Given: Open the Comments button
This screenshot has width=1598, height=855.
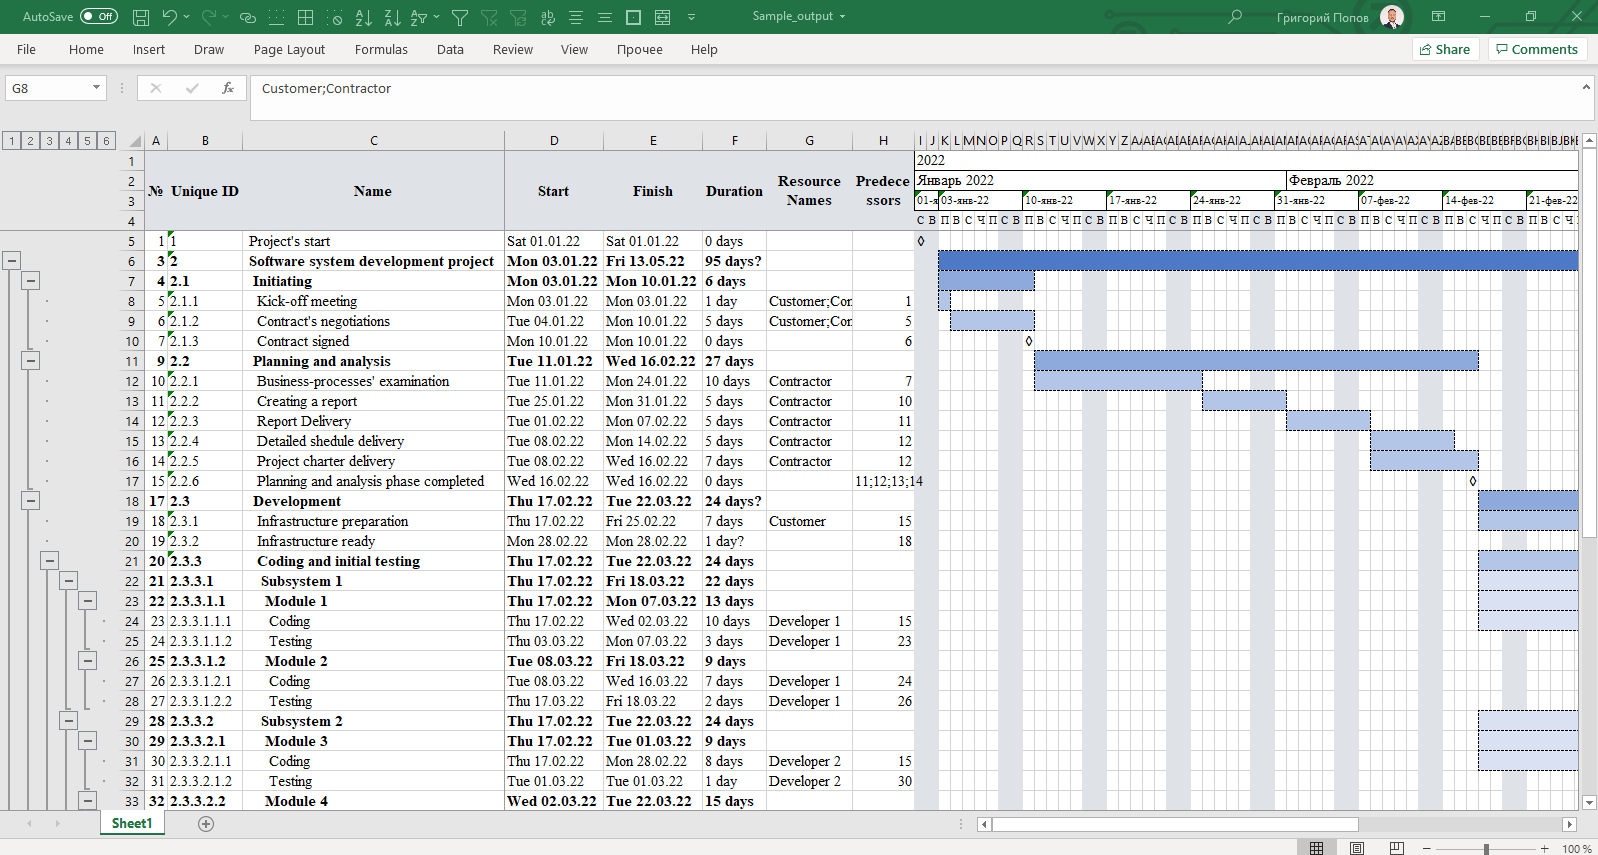Looking at the screenshot, I should pyautogui.click(x=1536, y=49).
